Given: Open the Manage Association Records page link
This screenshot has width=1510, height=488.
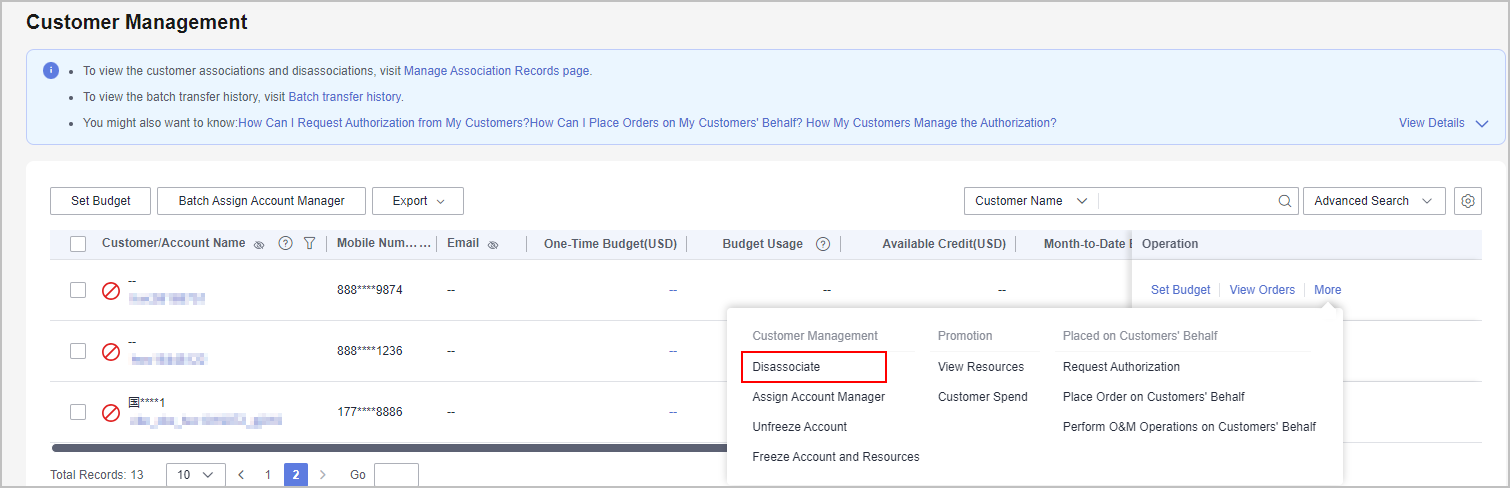Looking at the screenshot, I should point(496,71).
